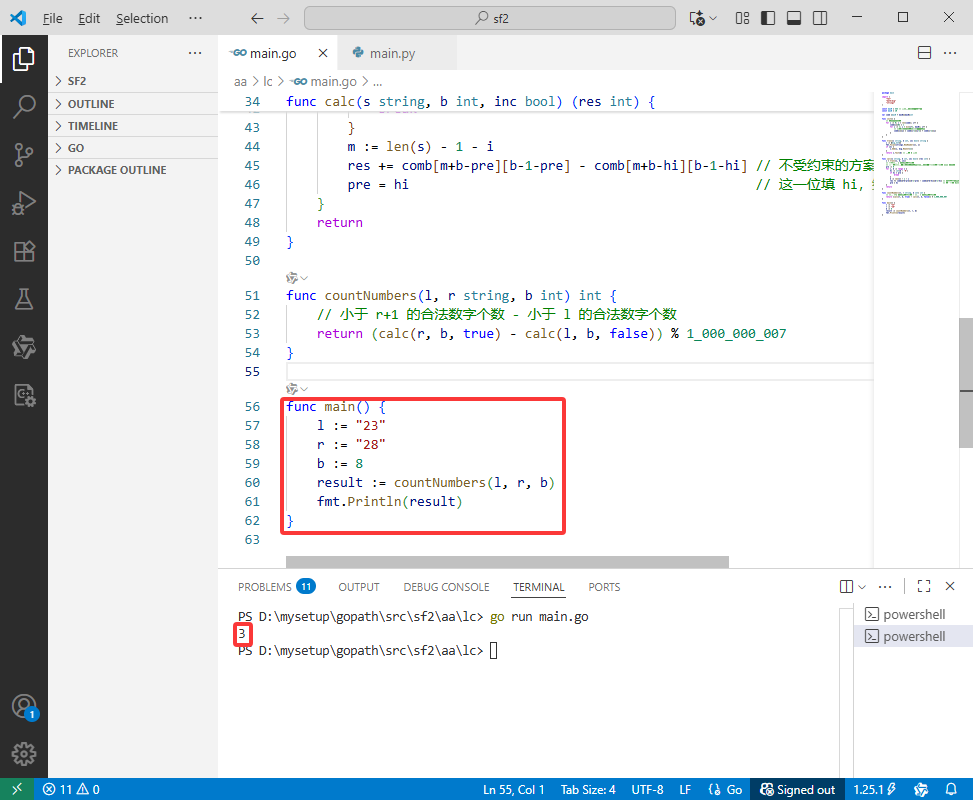Go back with the navigation arrow
This screenshot has width=973, height=800.
pyautogui.click(x=257, y=18)
